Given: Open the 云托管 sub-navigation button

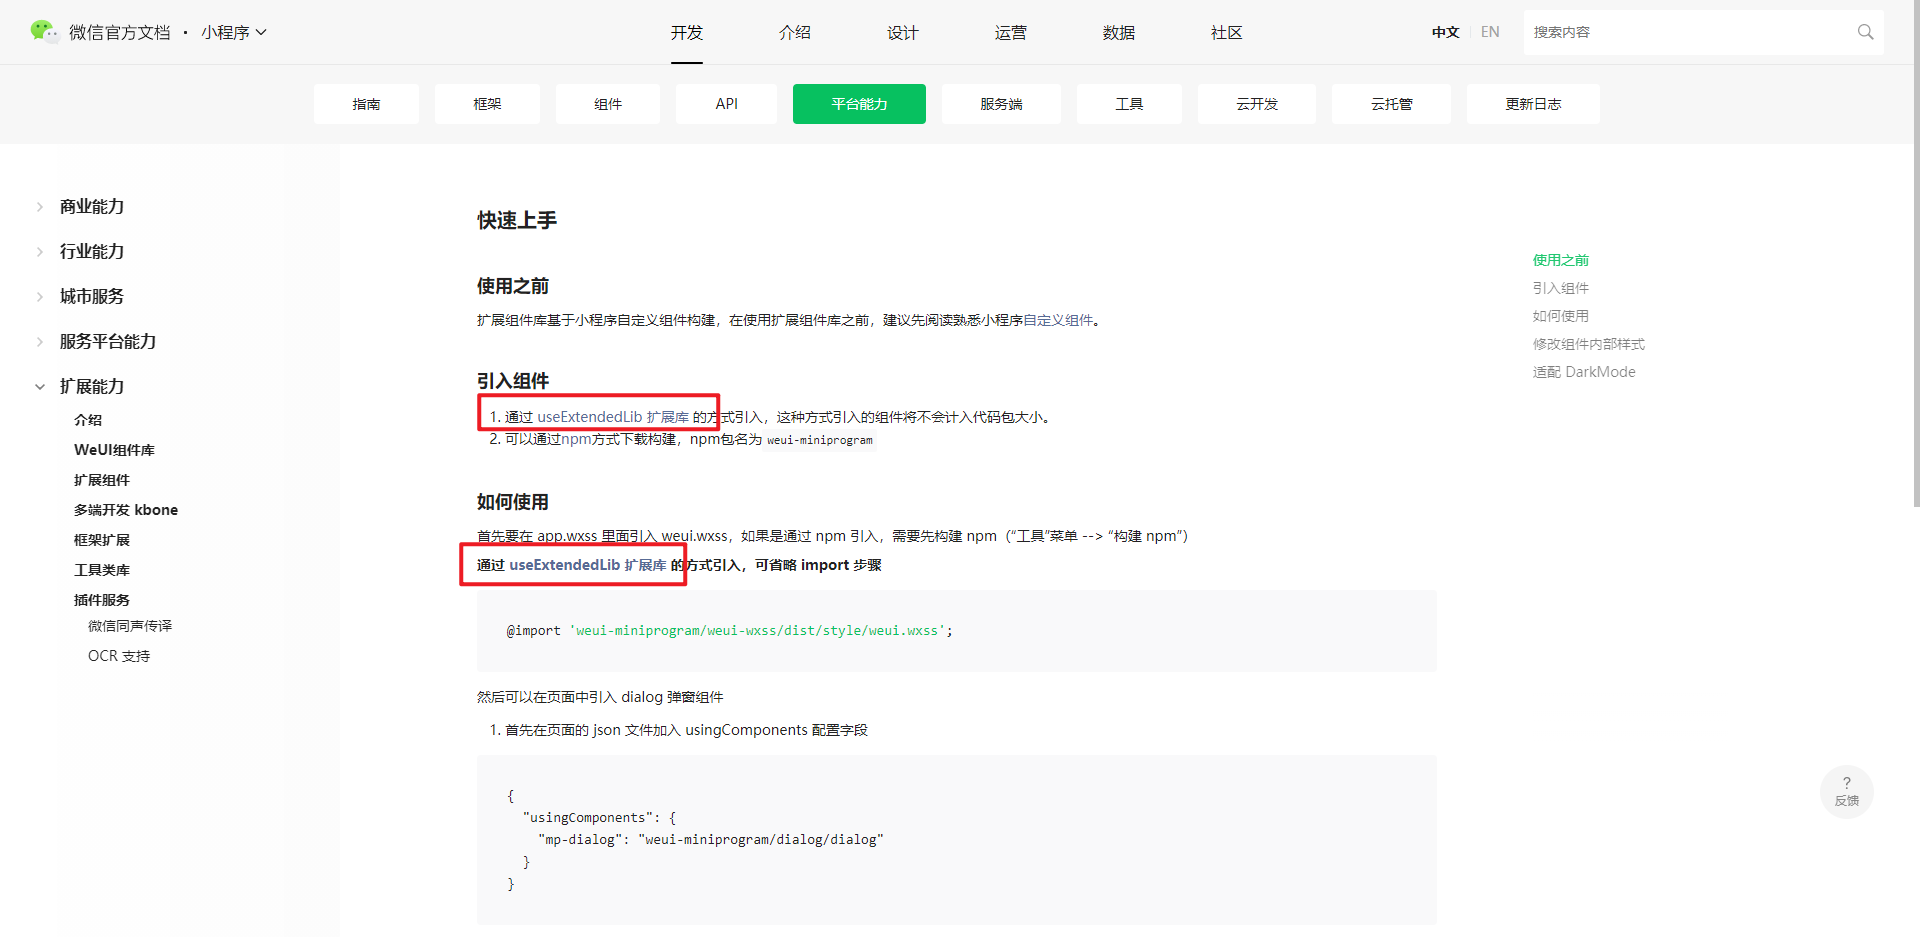Looking at the screenshot, I should point(1391,104).
